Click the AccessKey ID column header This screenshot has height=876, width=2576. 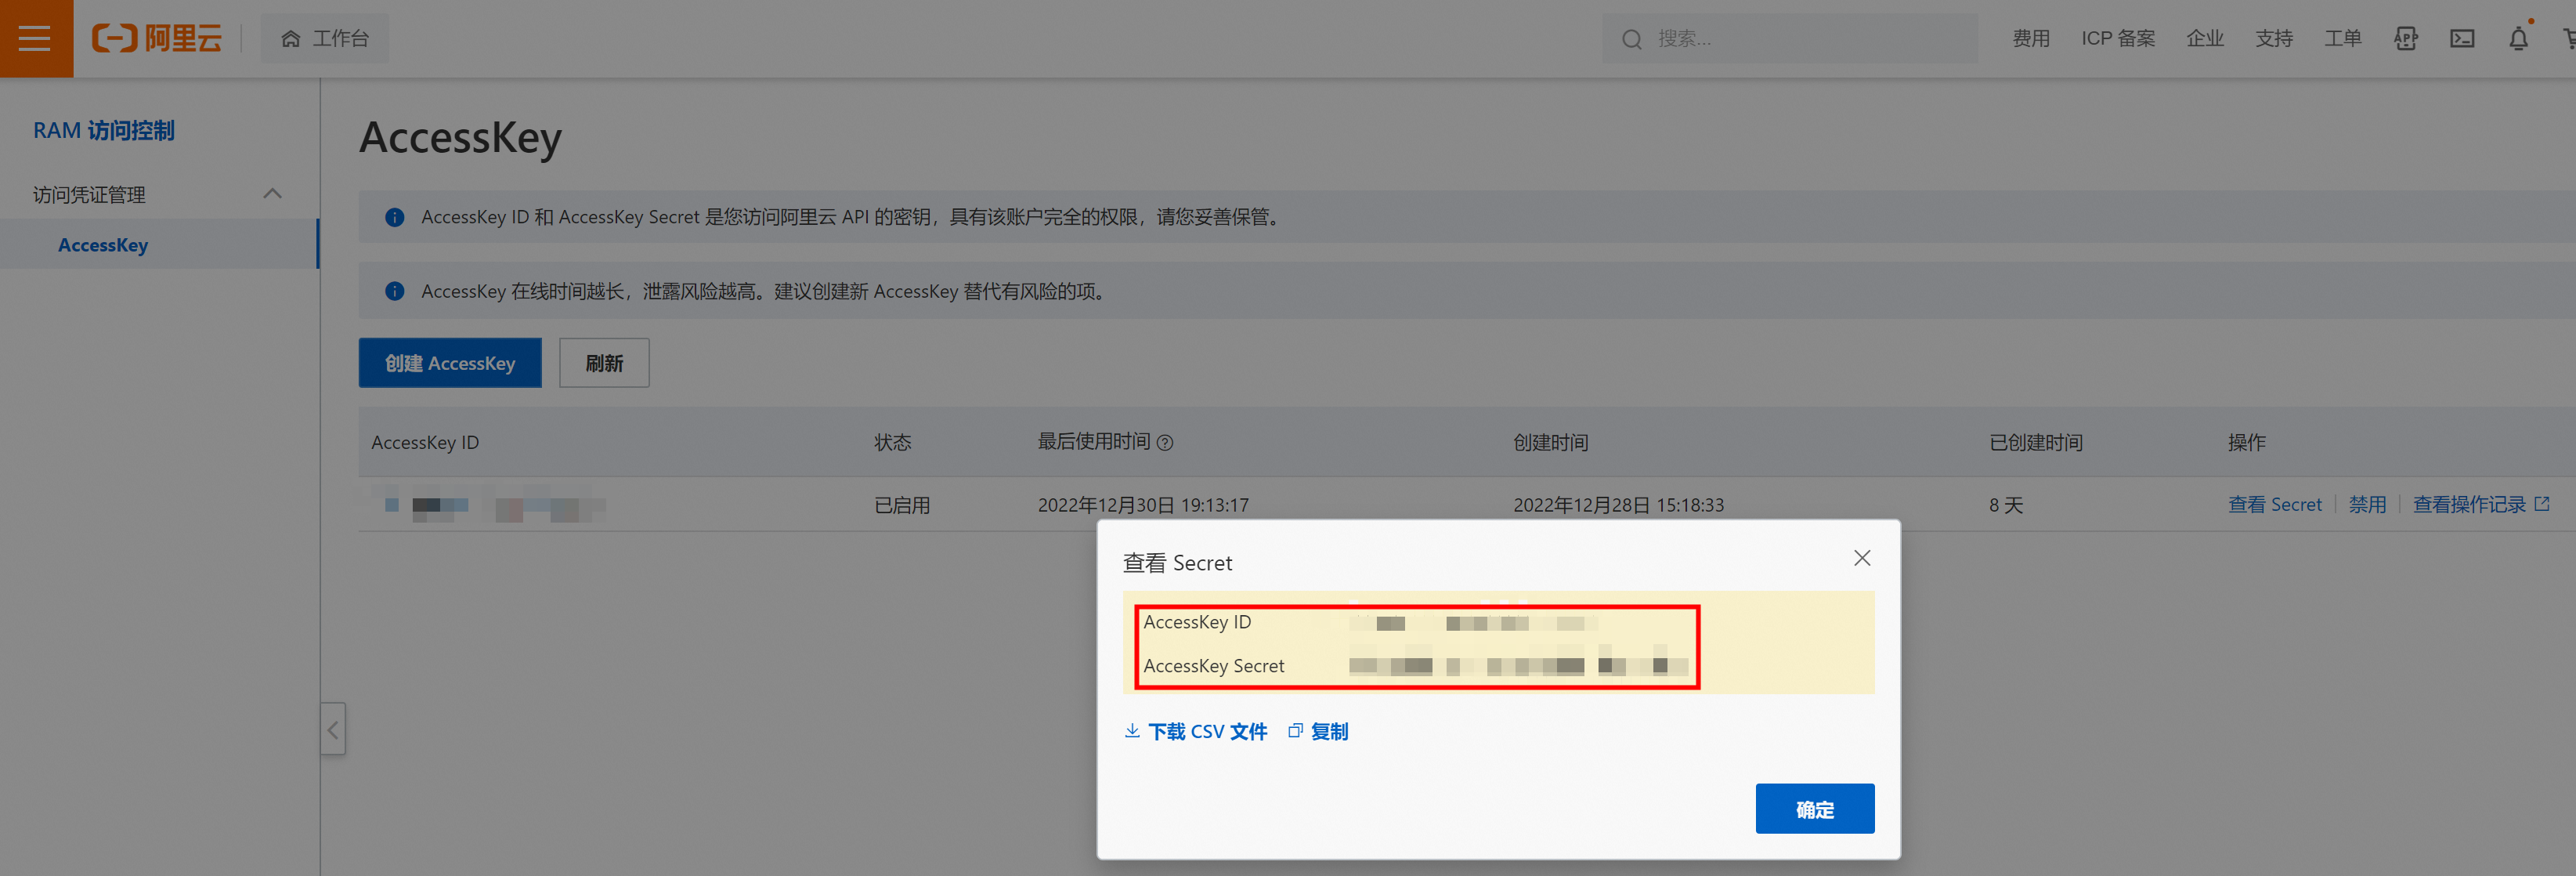pyautogui.click(x=425, y=442)
